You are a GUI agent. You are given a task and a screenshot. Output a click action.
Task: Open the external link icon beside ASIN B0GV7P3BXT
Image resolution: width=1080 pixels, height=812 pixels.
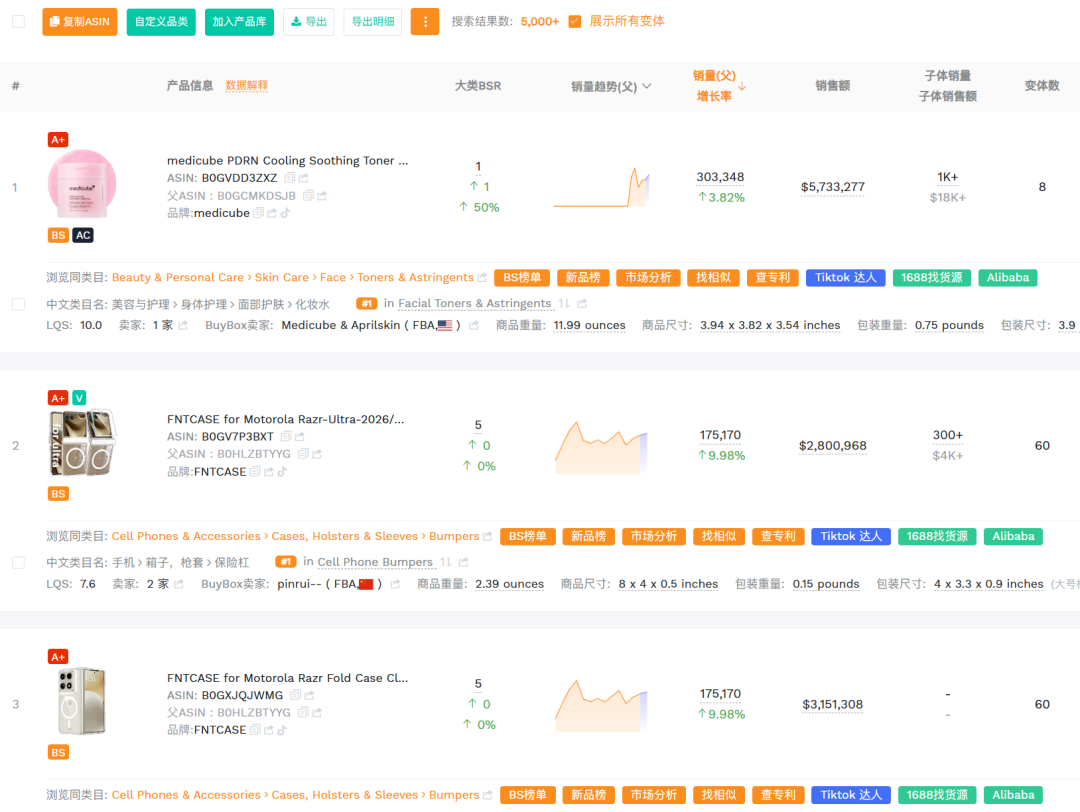coord(300,437)
